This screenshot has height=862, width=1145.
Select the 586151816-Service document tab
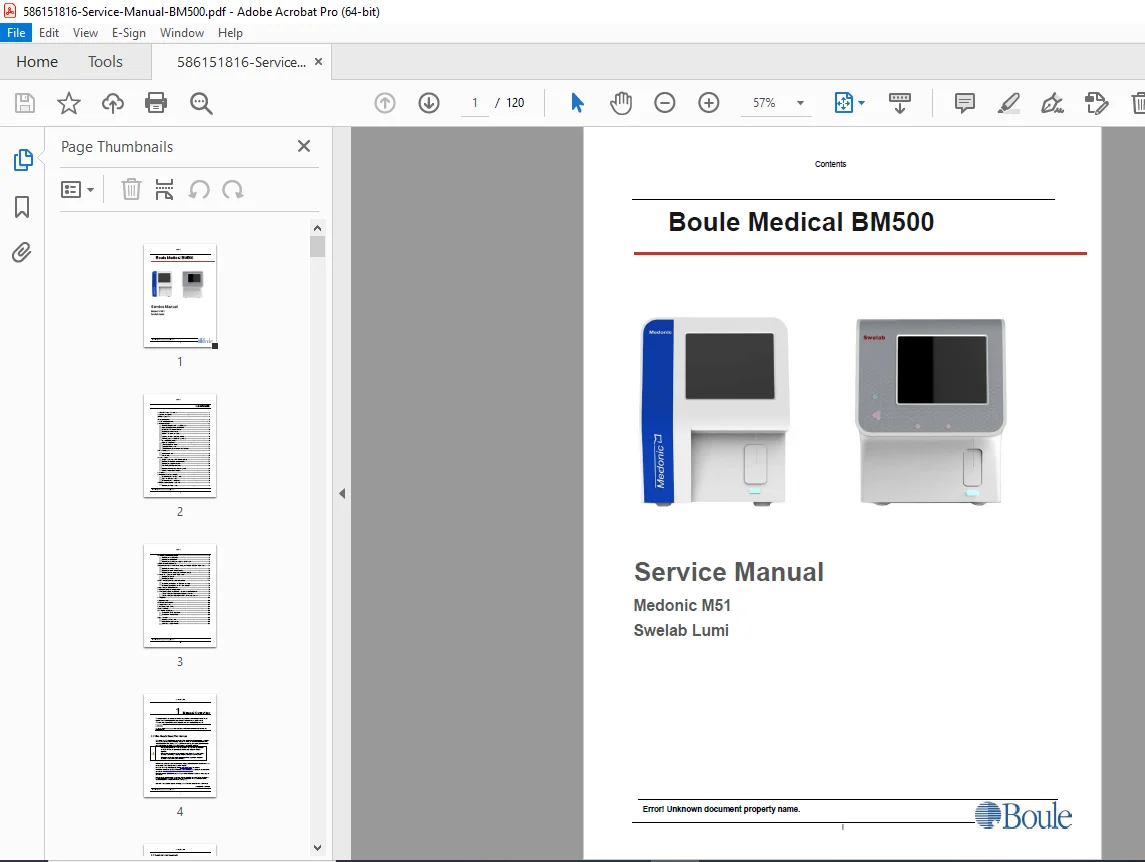click(x=241, y=62)
